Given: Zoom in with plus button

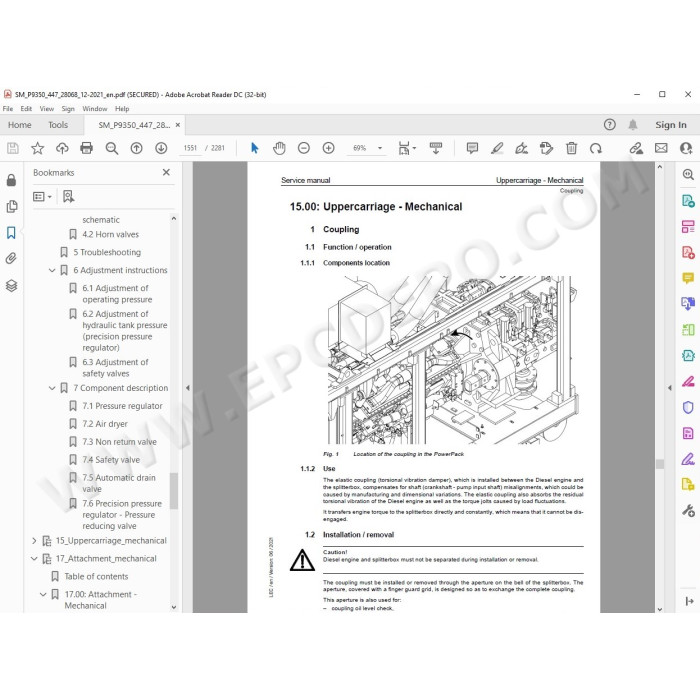Looking at the screenshot, I should coord(329,148).
